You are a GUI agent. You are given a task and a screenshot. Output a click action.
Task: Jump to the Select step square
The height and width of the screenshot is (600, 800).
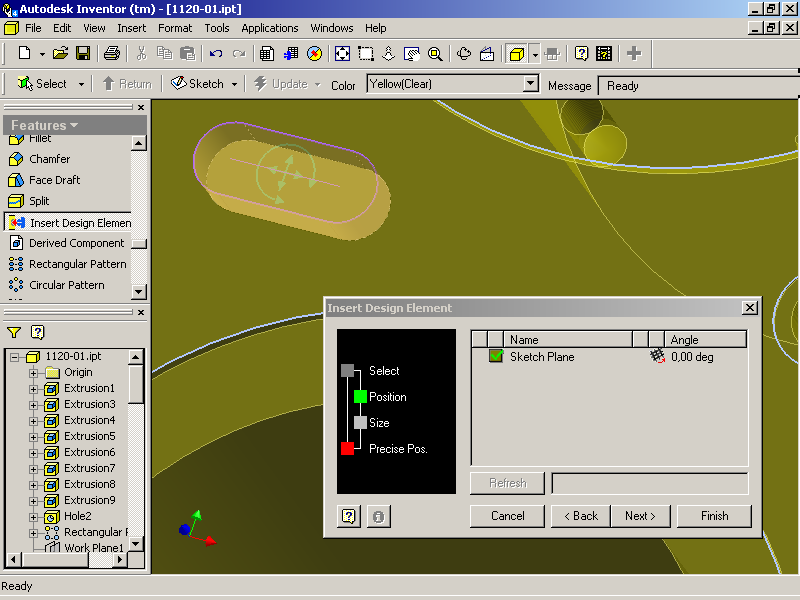pyautogui.click(x=347, y=370)
